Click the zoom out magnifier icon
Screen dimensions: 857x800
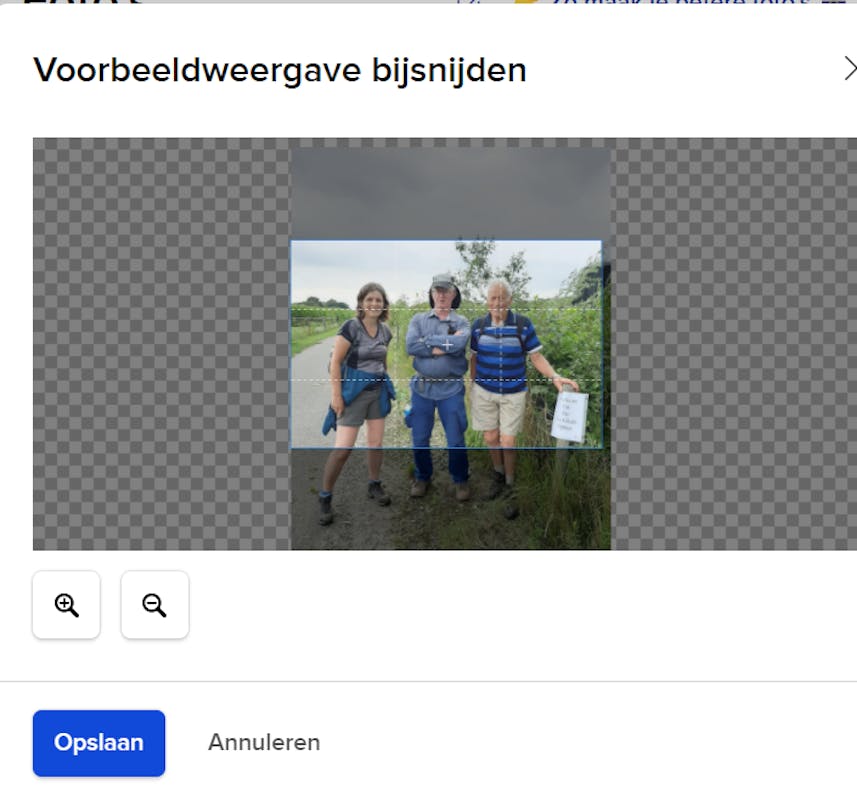[x=154, y=605]
